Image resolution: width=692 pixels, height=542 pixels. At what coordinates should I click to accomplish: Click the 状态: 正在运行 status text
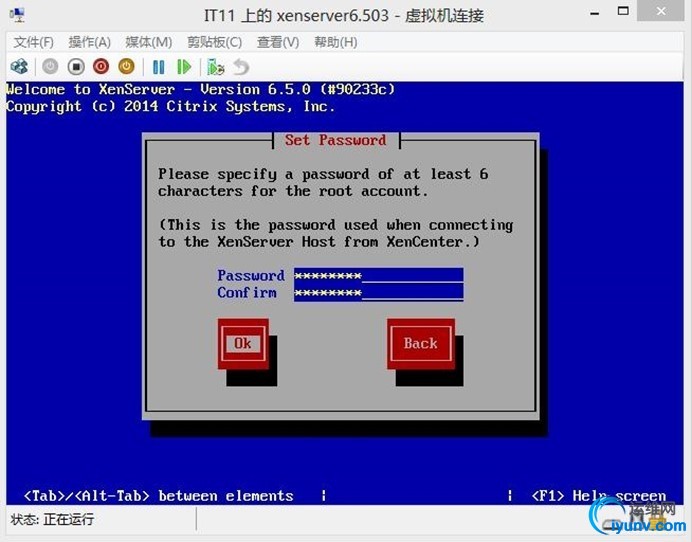point(52,519)
